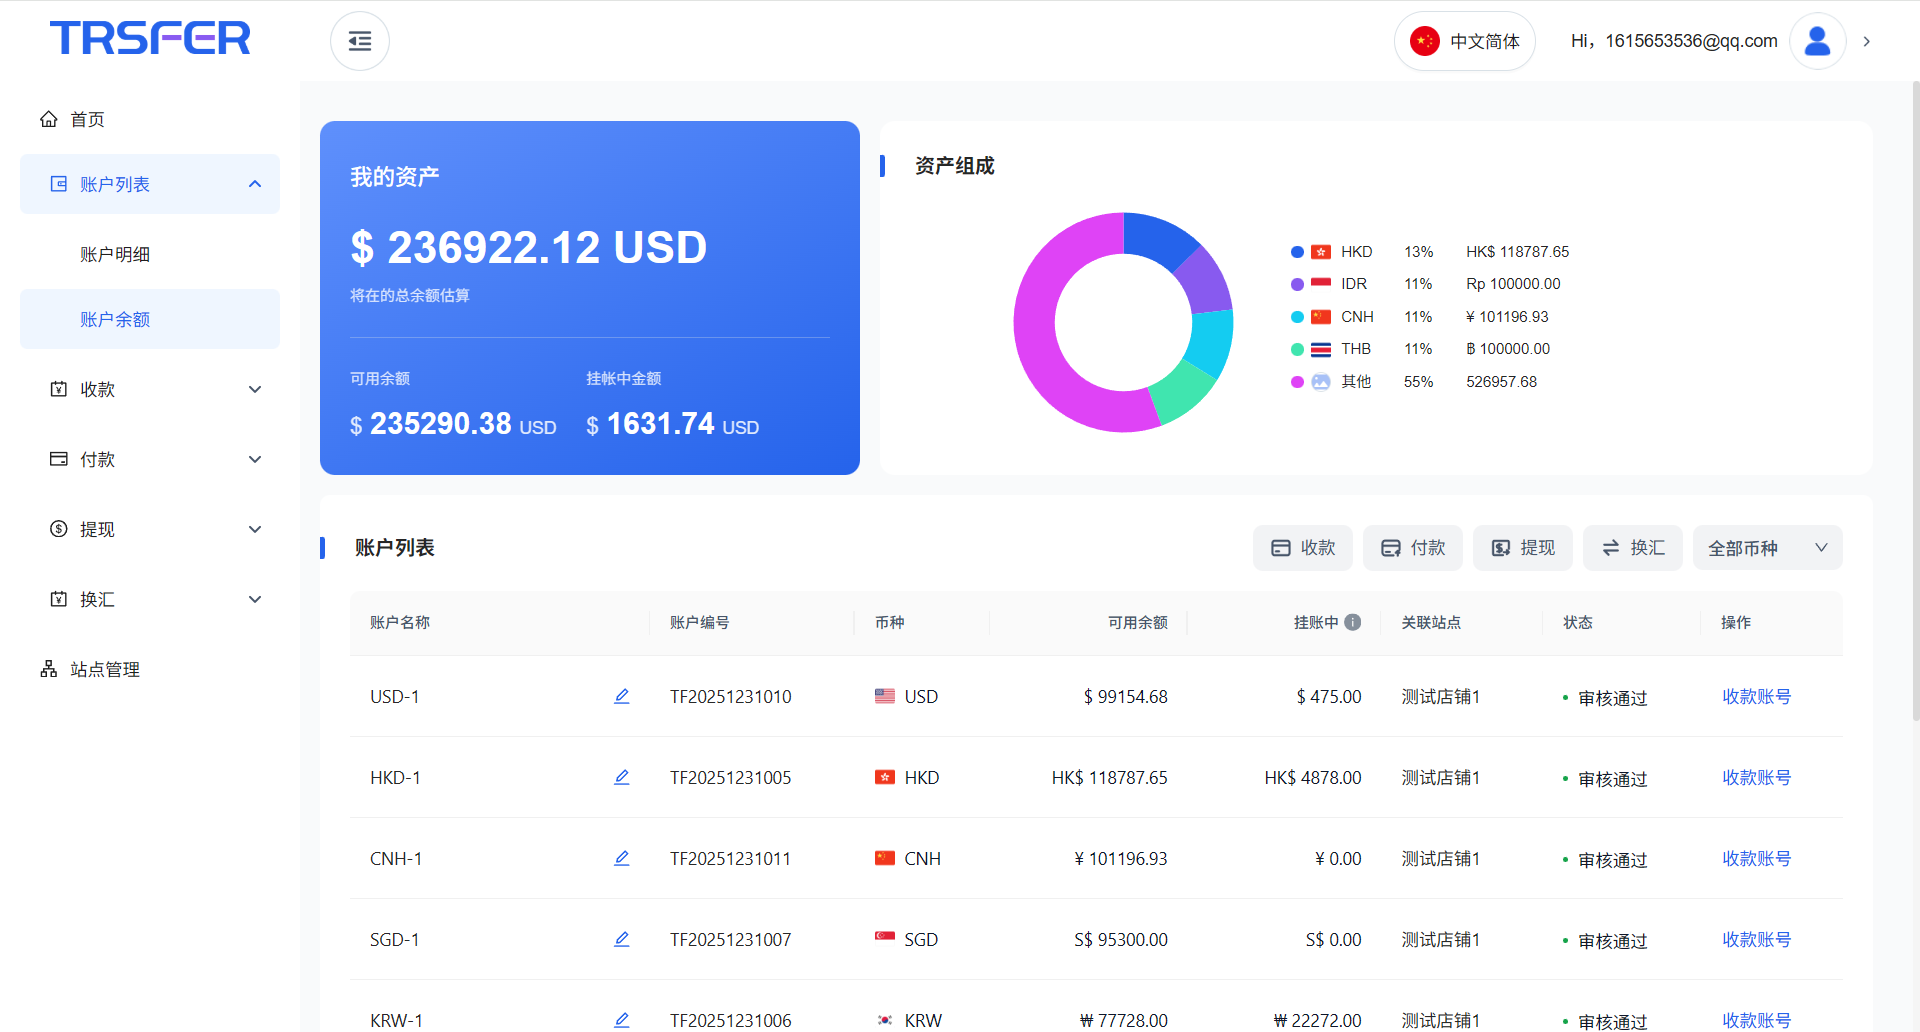Open the 中文简体 language selector

[1465, 41]
